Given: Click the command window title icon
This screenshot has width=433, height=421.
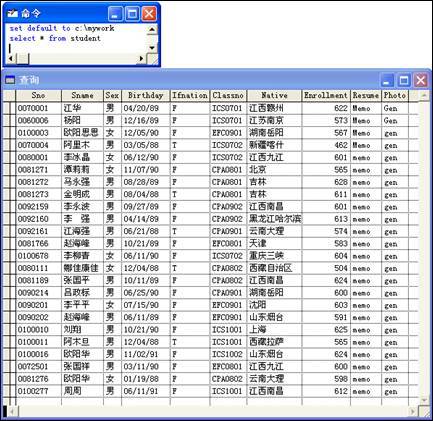Looking at the screenshot, I should click(12, 13).
